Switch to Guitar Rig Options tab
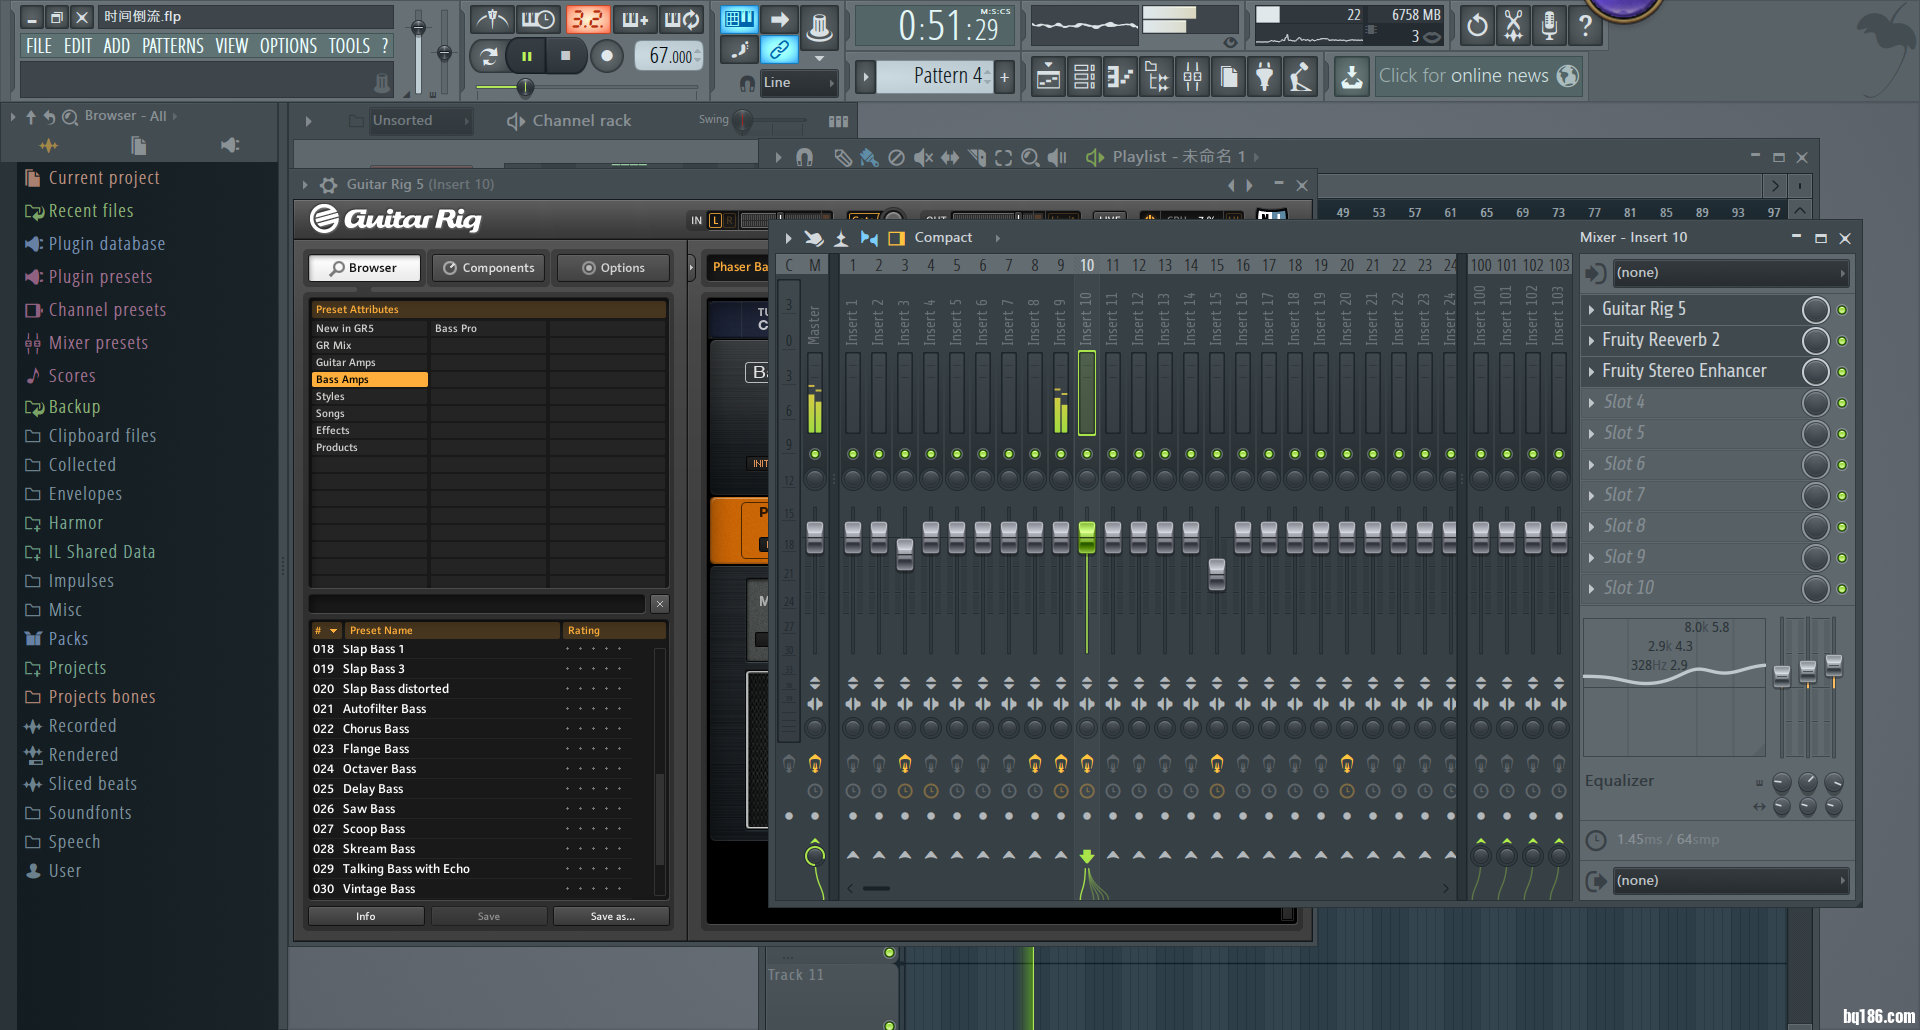Viewport: 1920px width, 1030px height. coord(613,268)
